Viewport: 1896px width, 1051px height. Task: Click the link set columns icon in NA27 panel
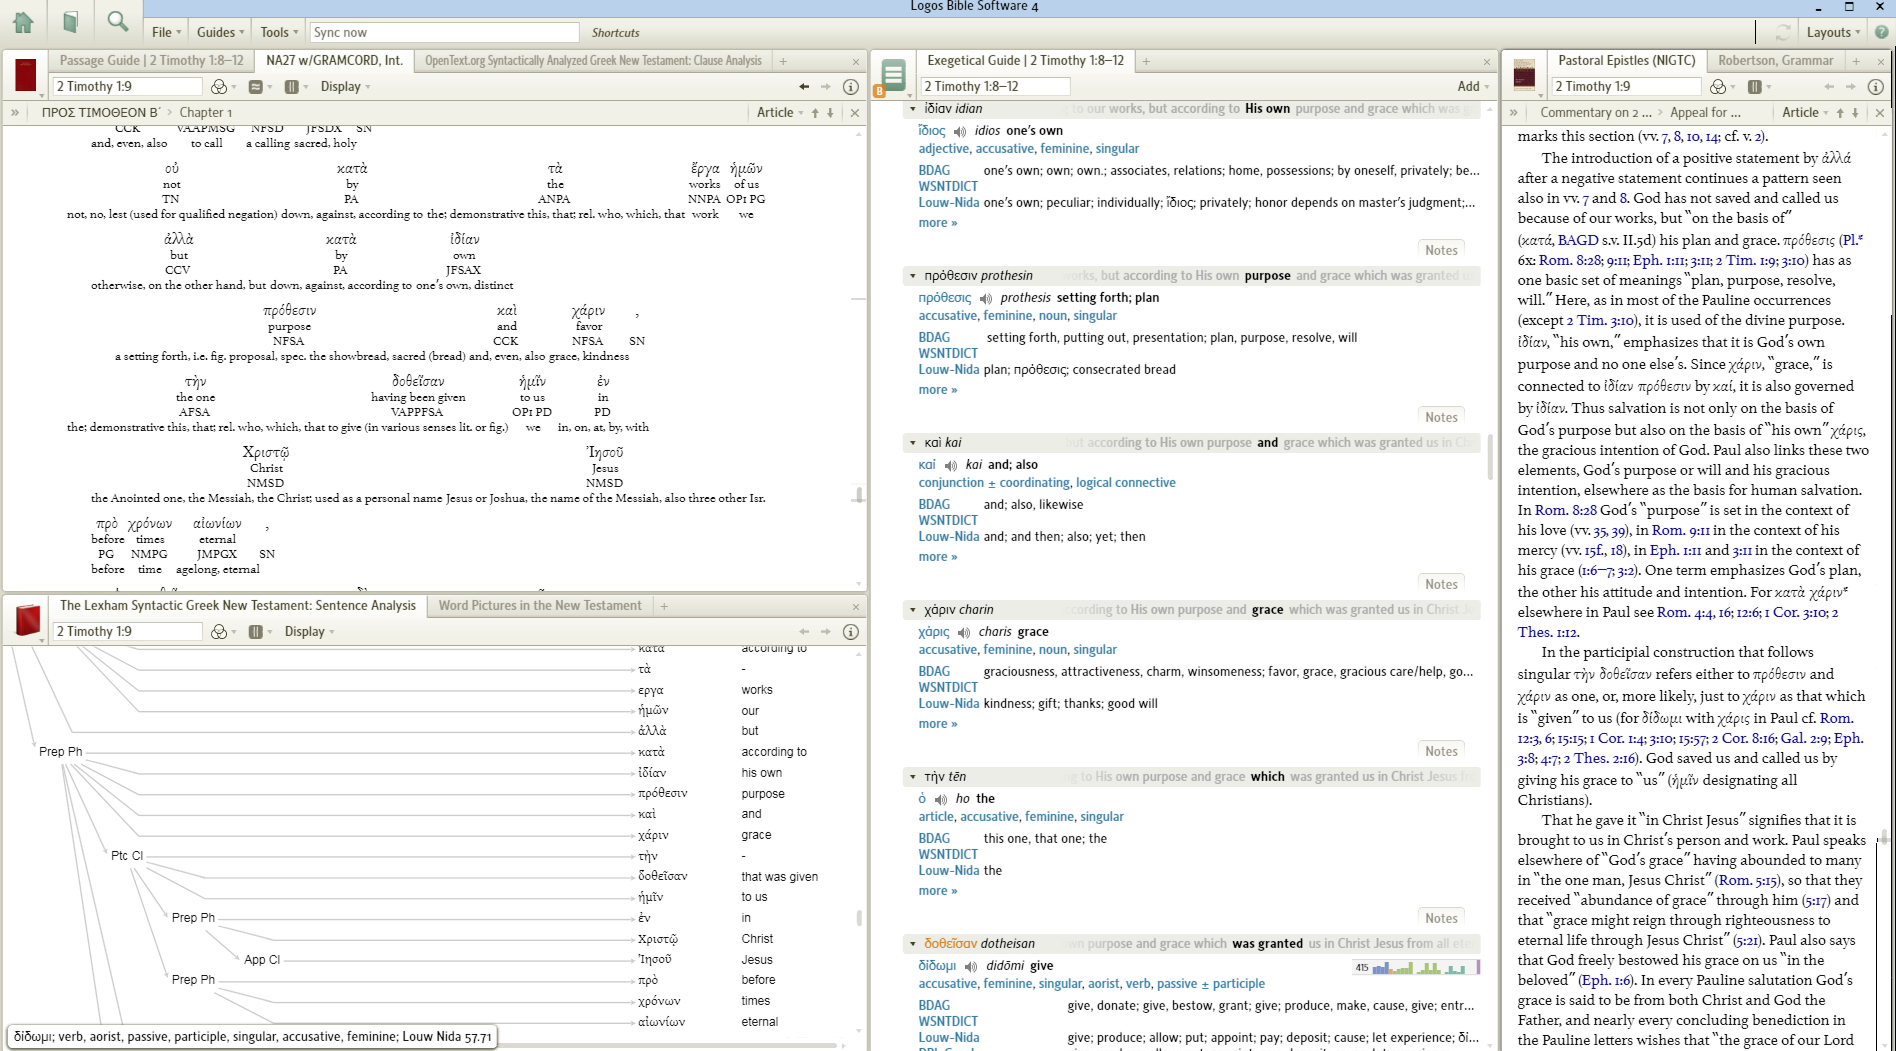tap(291, 87)
